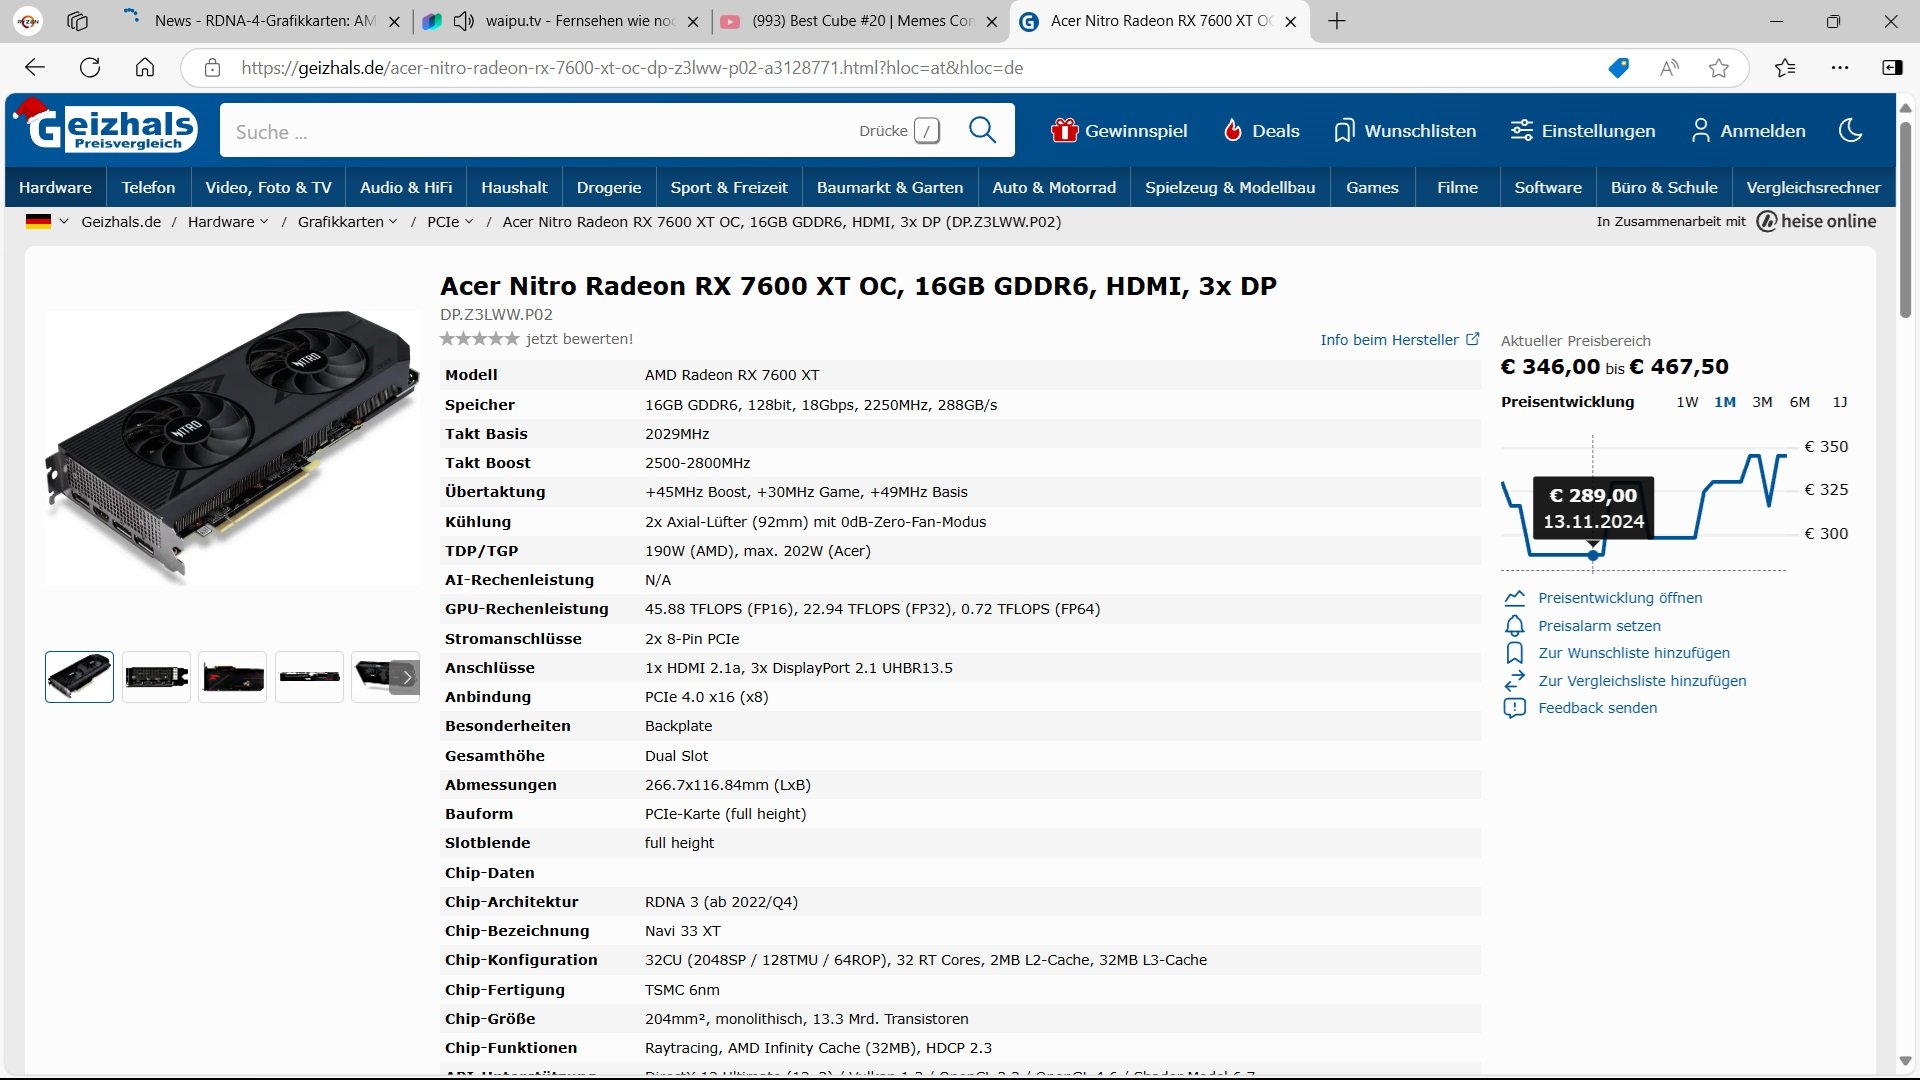The height and width of the screenshot is (1080, 1922).
Task: Open the Edge sidebar icon
Action: (x=1891, y=68)
